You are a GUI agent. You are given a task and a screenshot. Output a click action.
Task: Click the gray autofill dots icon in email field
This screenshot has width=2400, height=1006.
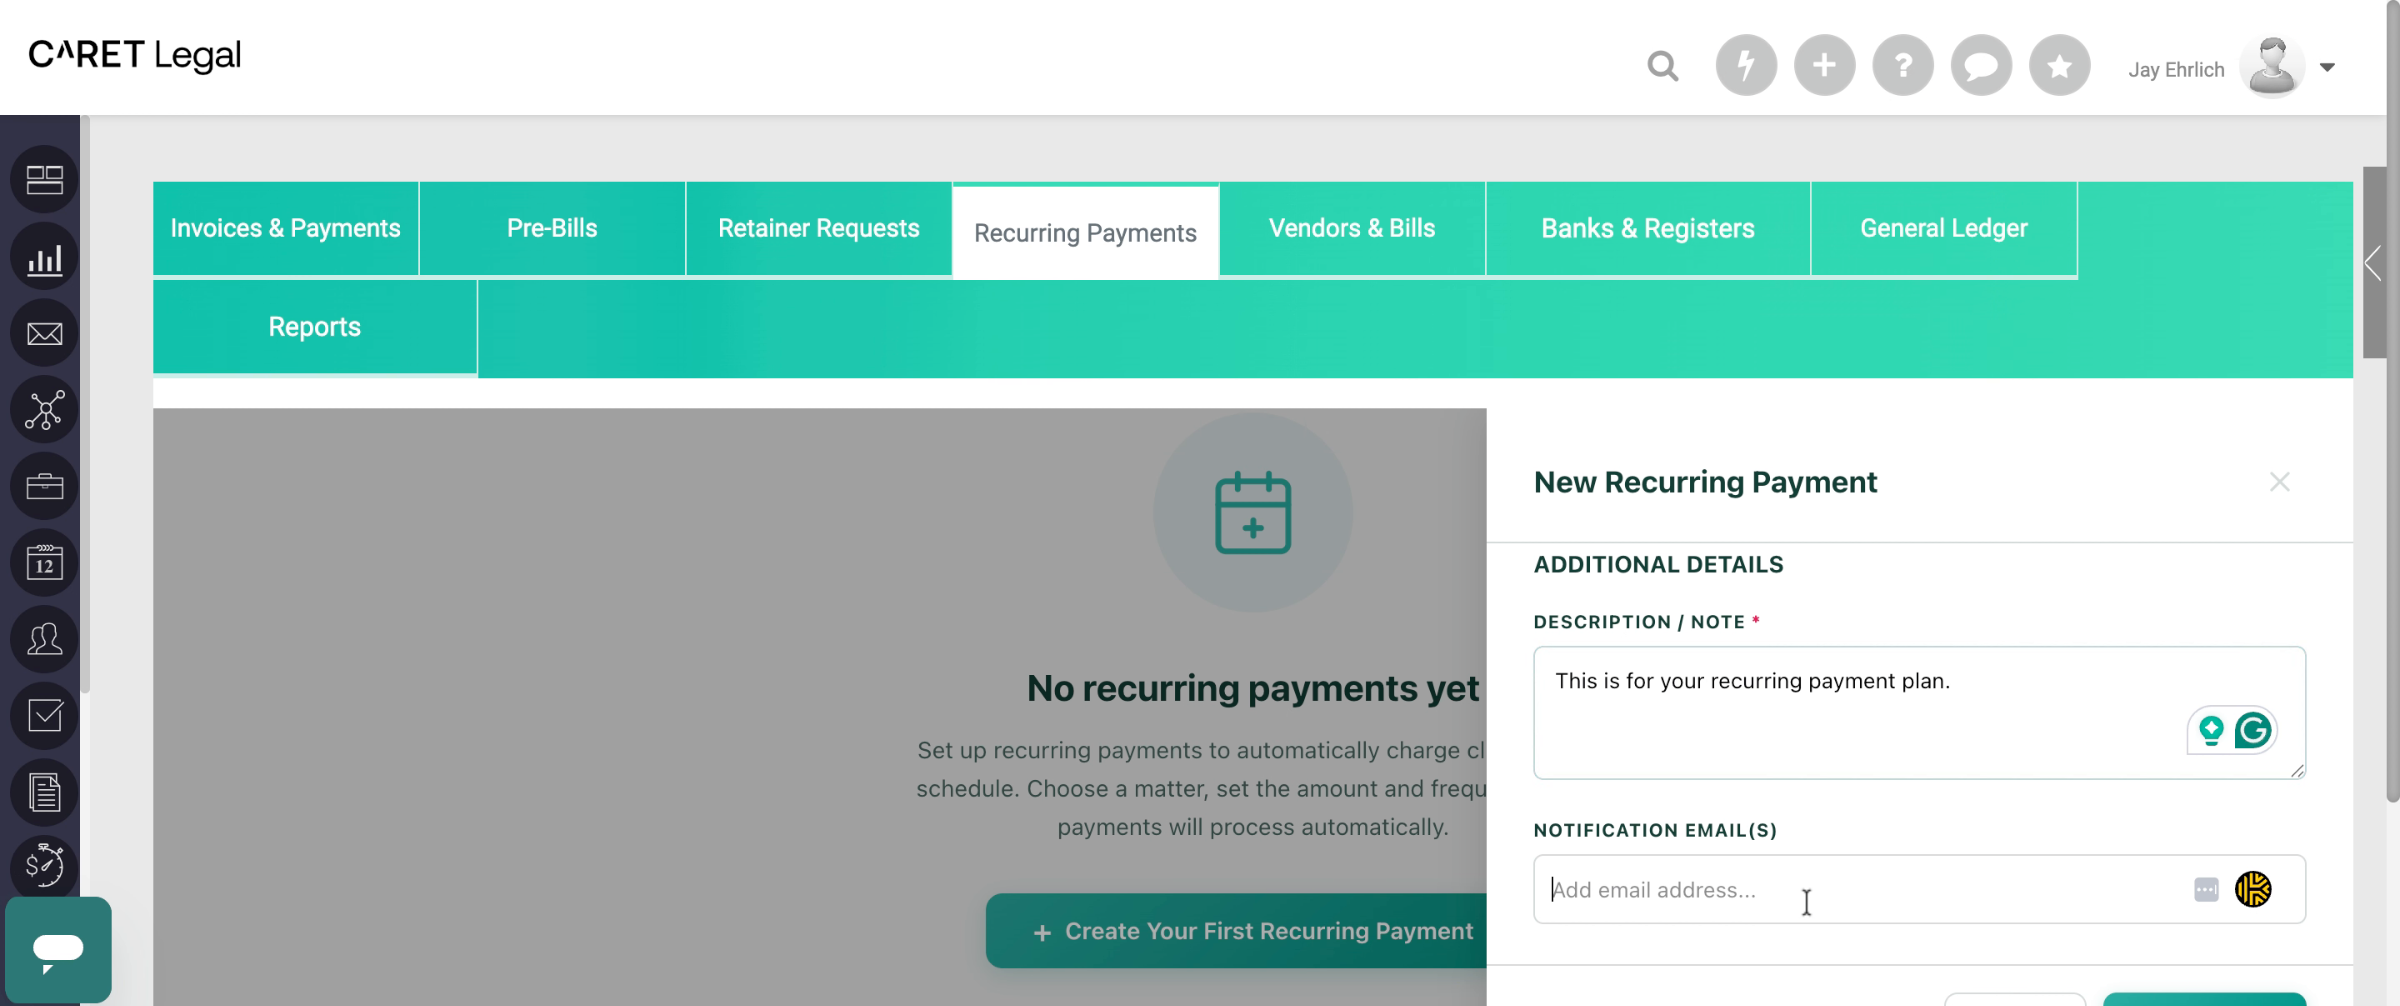click(2206, 889)
